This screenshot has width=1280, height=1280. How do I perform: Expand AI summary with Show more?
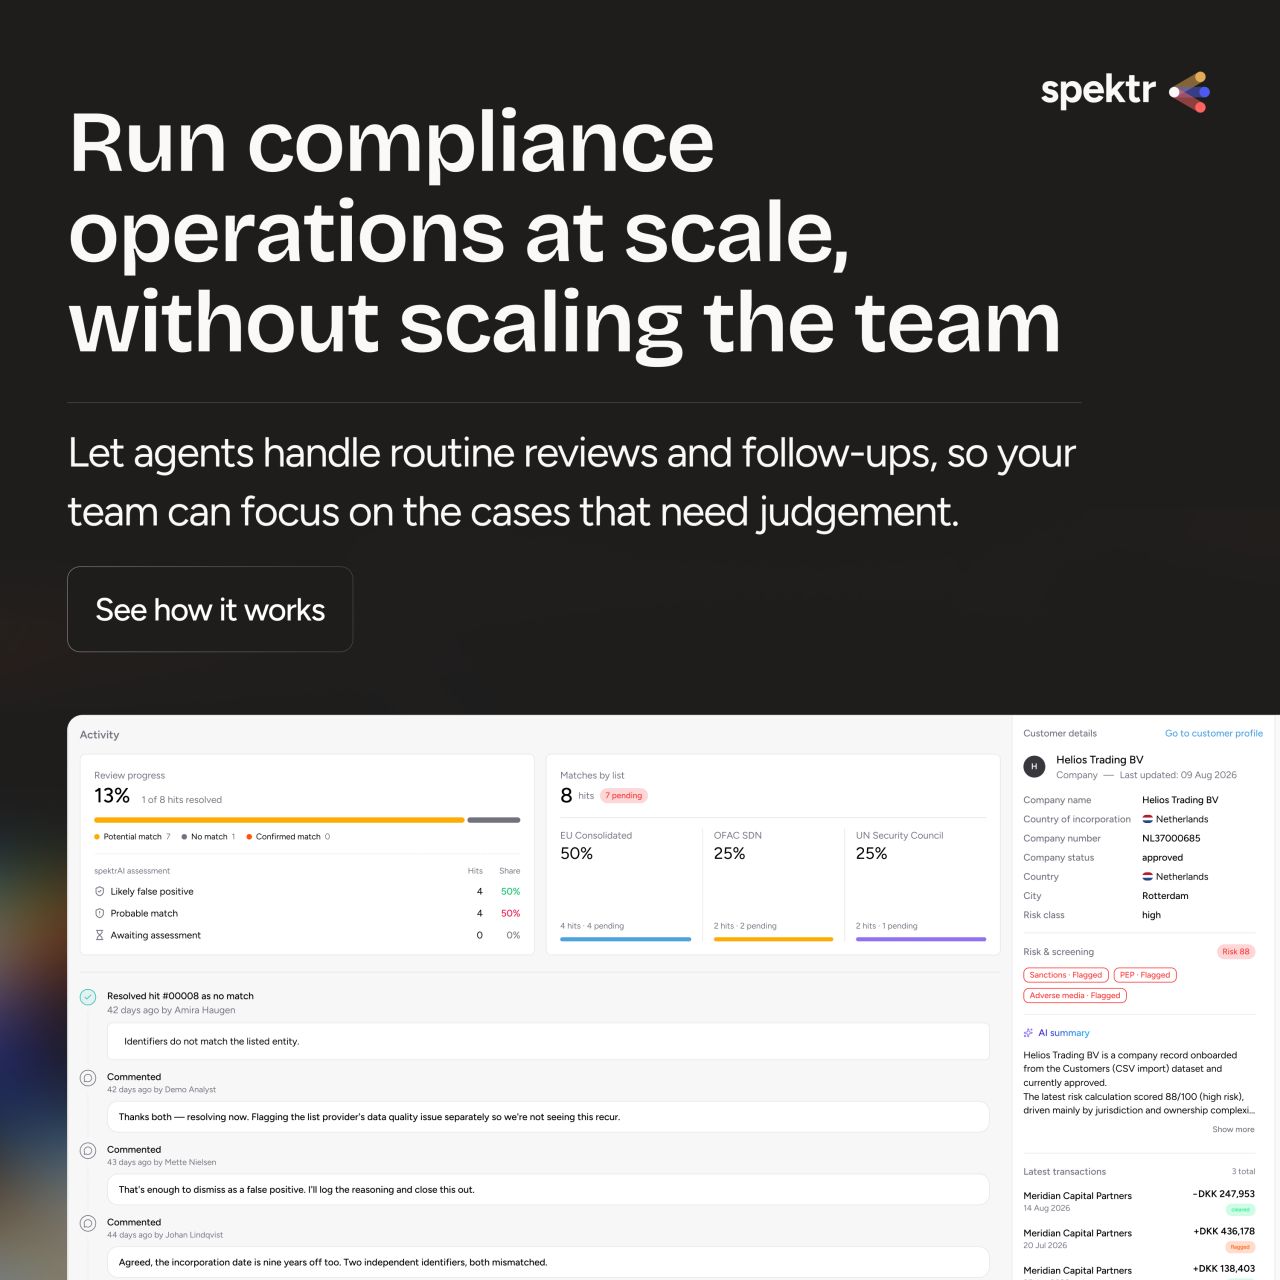[1233, 1129]
